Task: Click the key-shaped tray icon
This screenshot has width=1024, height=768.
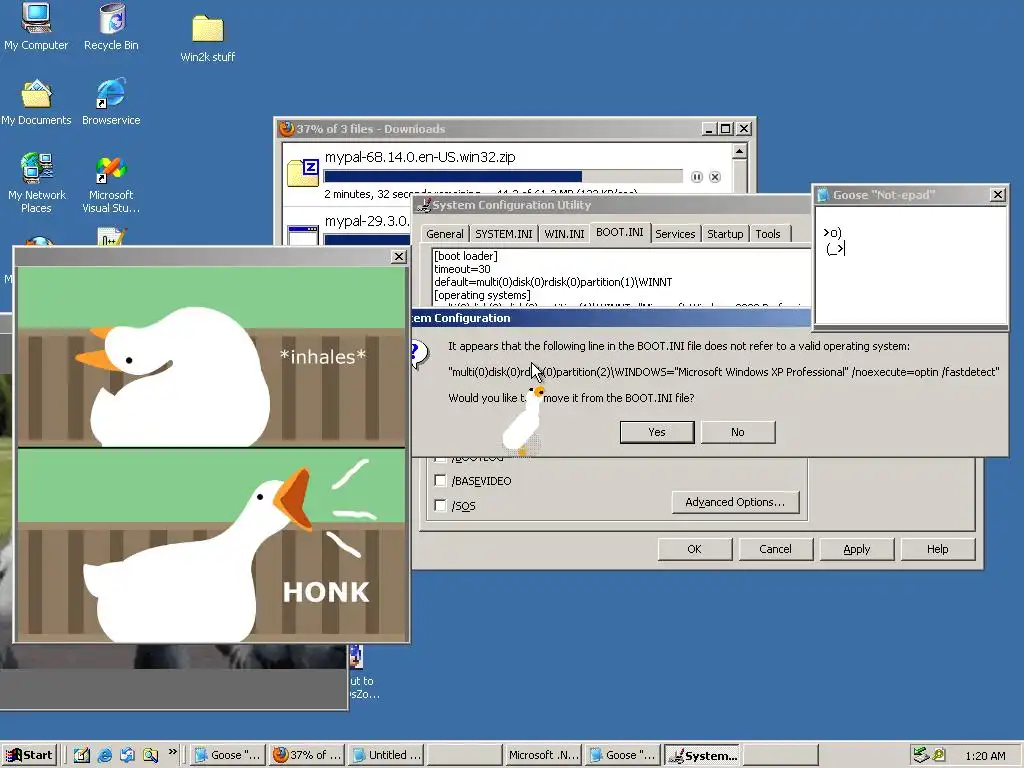Action: click(x=939, y=755)
